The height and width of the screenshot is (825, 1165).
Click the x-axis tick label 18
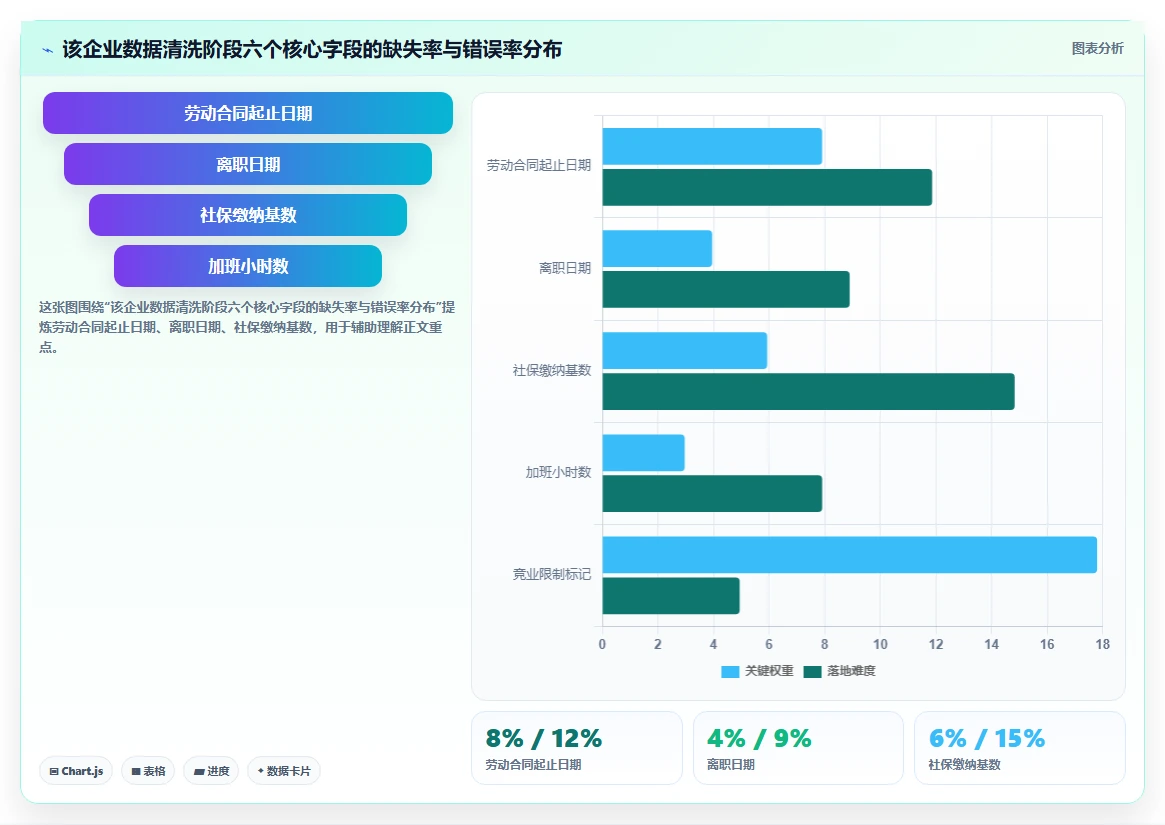tap(1103, 644)
